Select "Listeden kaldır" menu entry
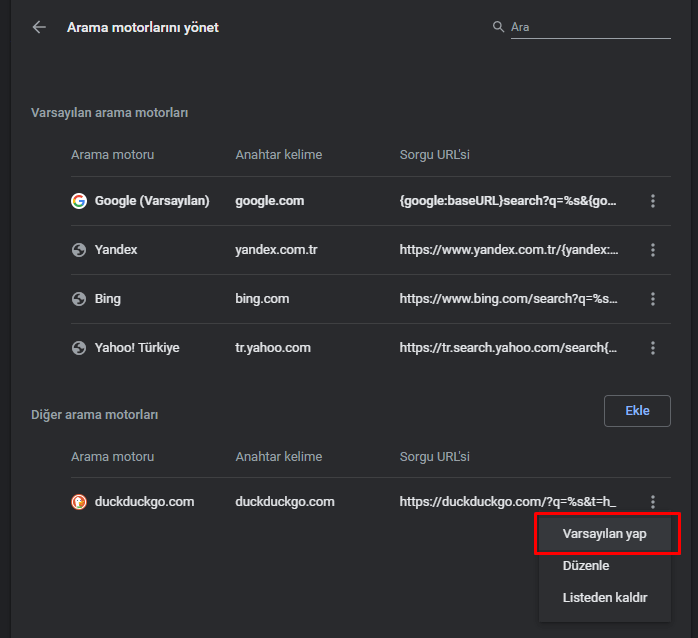 pyautogui.click(x=605, y=598)
